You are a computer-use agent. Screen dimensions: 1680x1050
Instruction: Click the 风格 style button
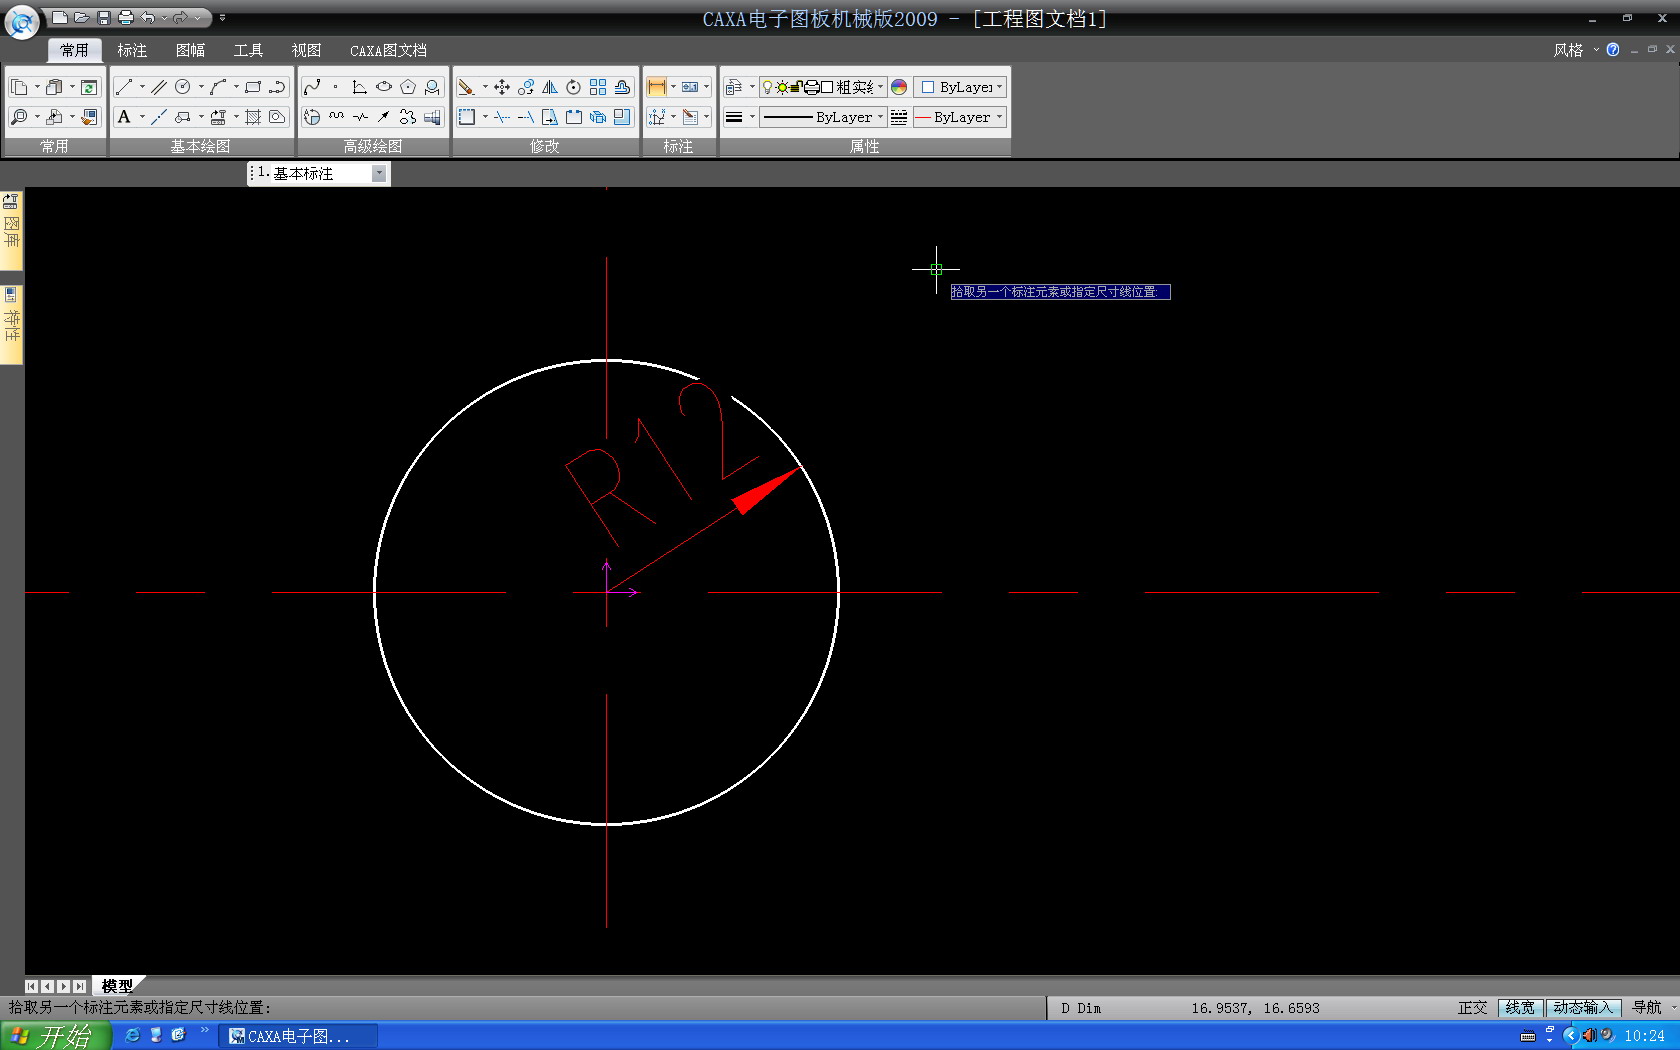[x=1568, y=50]
